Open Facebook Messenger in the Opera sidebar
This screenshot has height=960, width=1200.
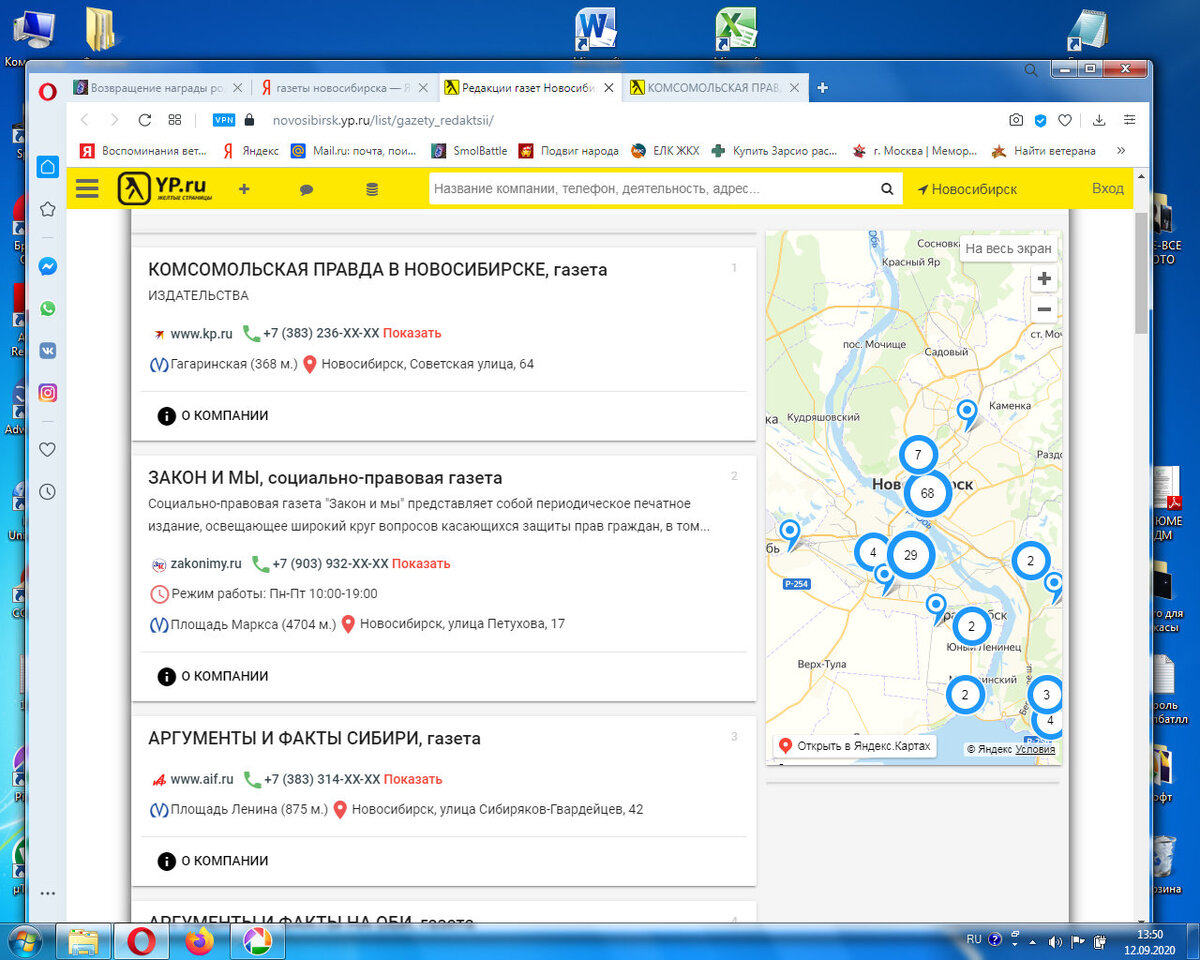pos(47,267)
